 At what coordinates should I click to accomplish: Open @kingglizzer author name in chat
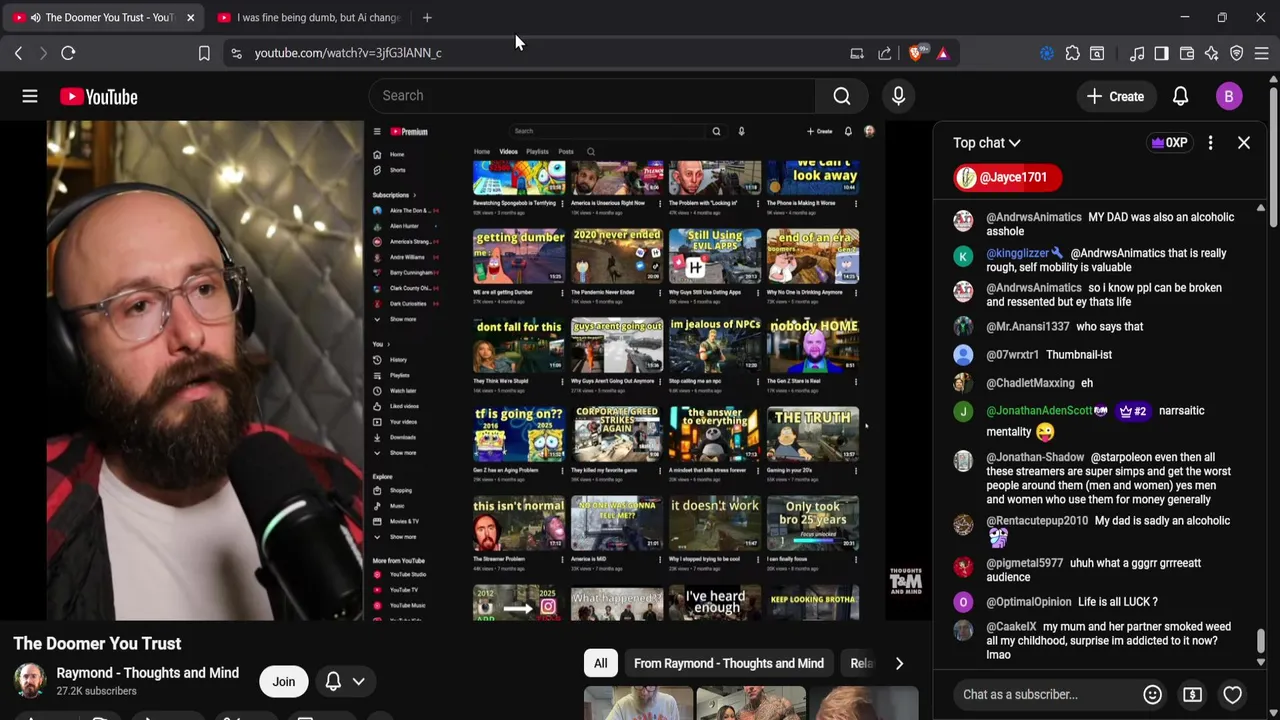pyautogui.click(x=1017, y=253)
